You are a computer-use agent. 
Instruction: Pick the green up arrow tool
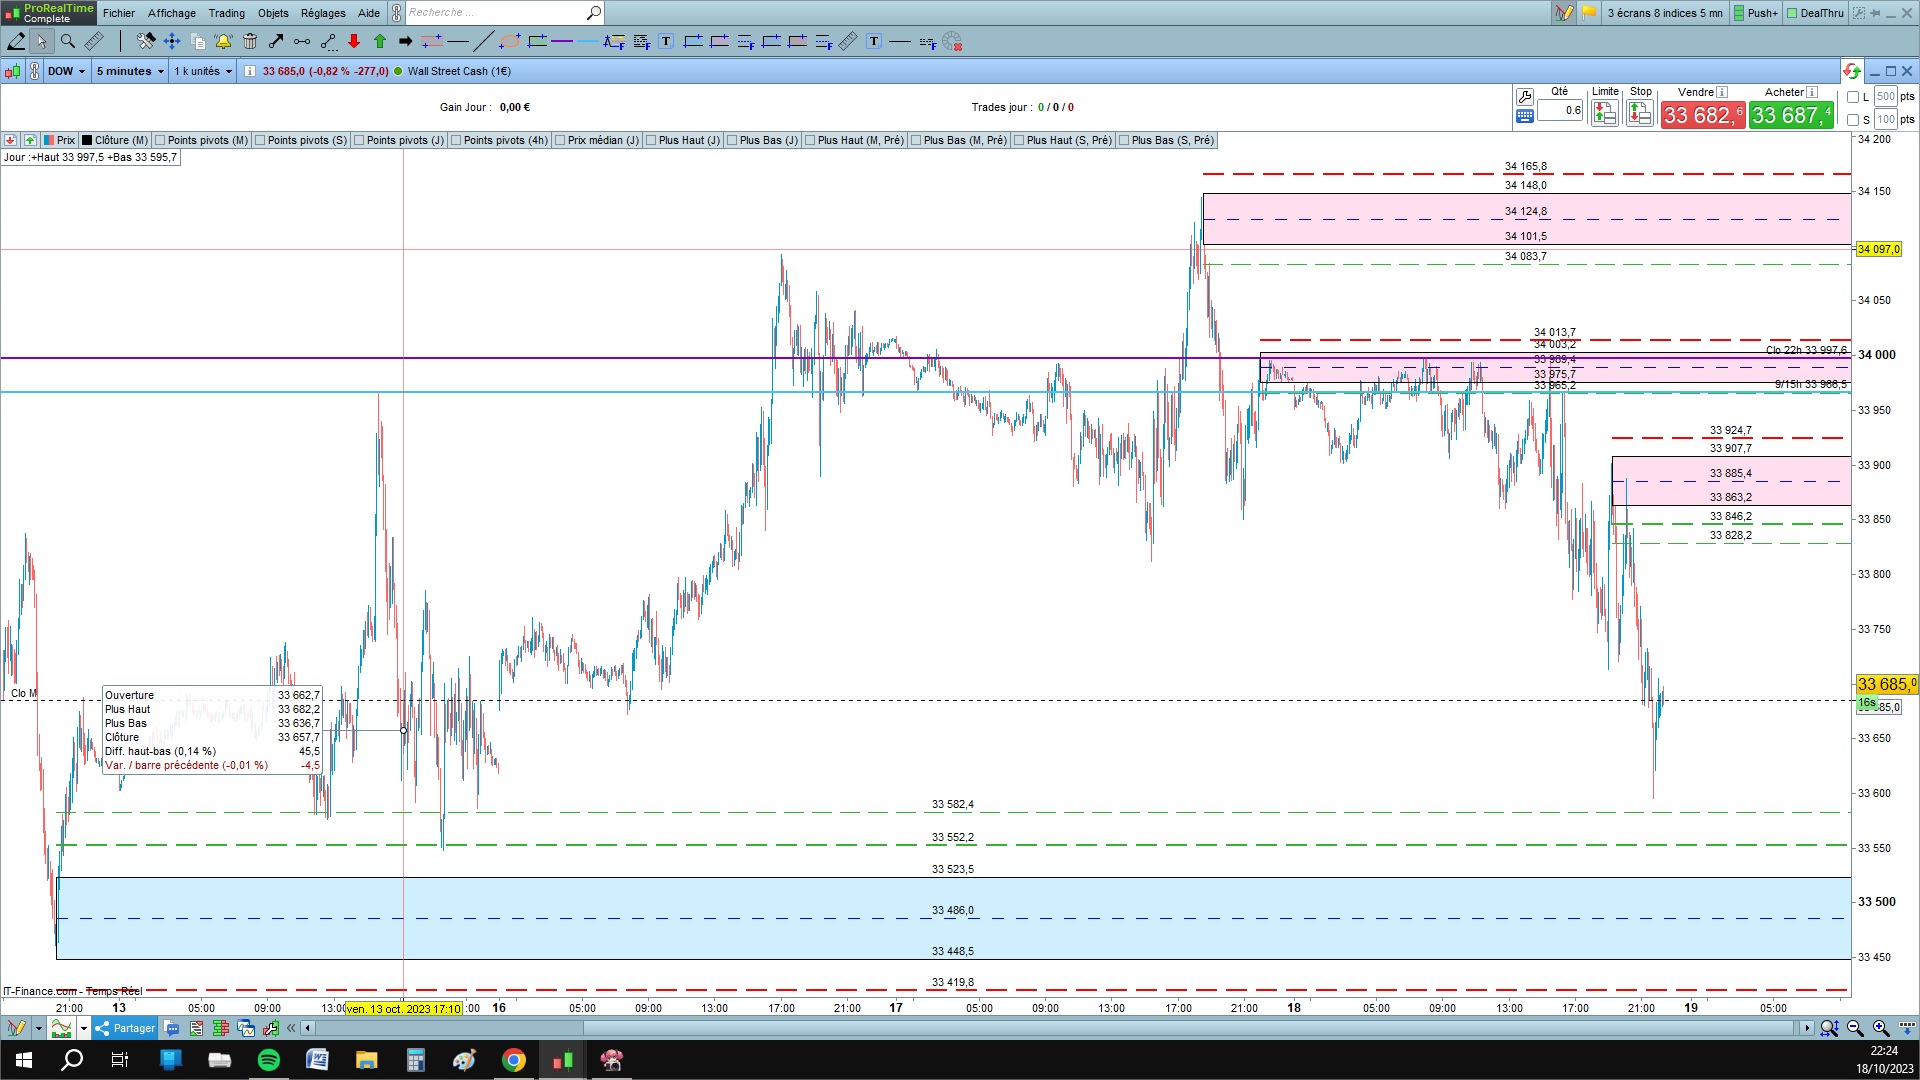click(380, 41)
